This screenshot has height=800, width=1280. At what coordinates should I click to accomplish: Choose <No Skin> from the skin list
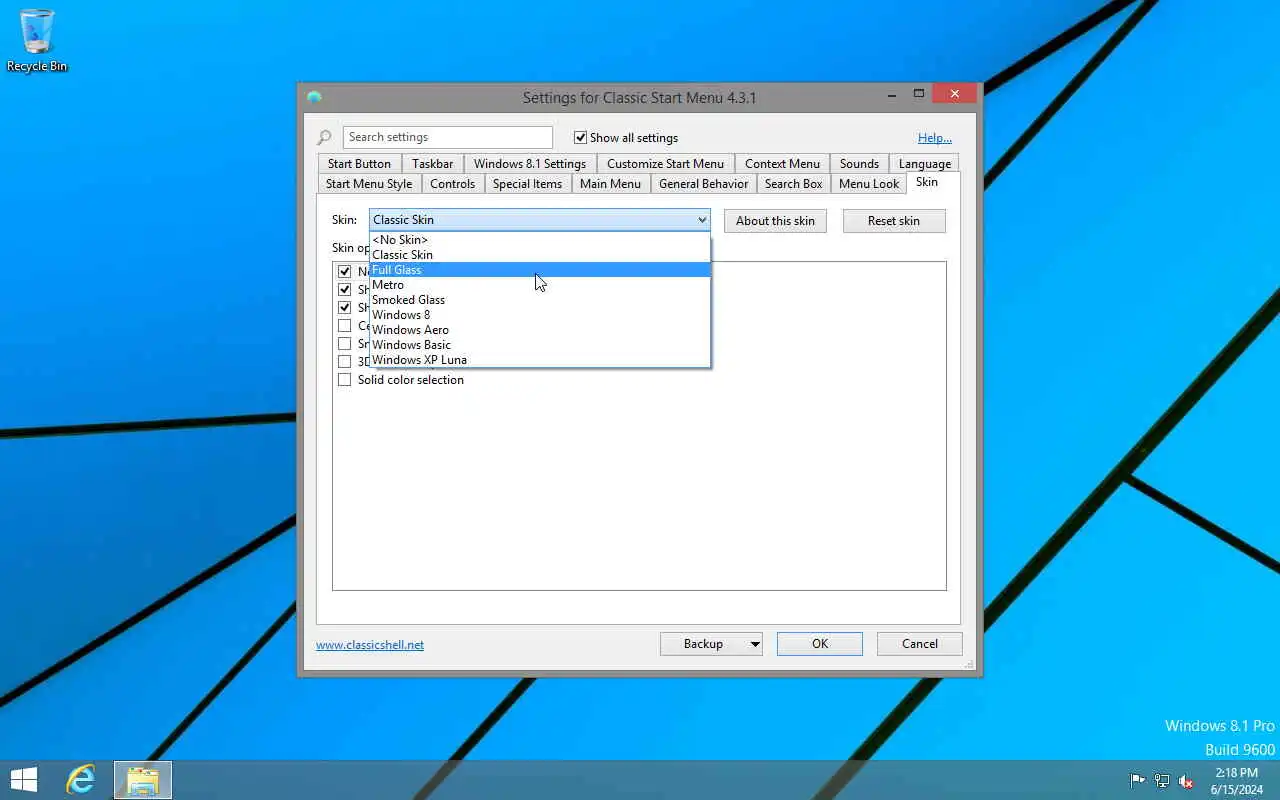coord(540,240)
